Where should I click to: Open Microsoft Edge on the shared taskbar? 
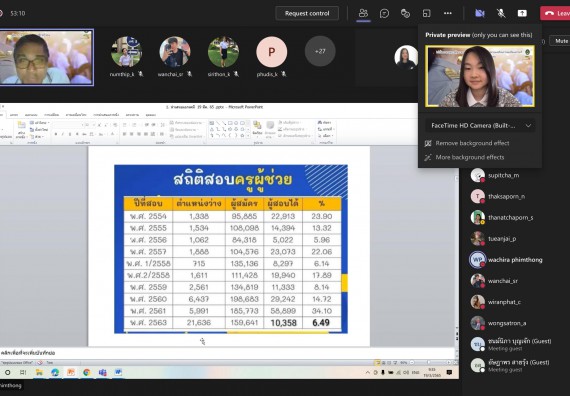(x=55, y=372)
